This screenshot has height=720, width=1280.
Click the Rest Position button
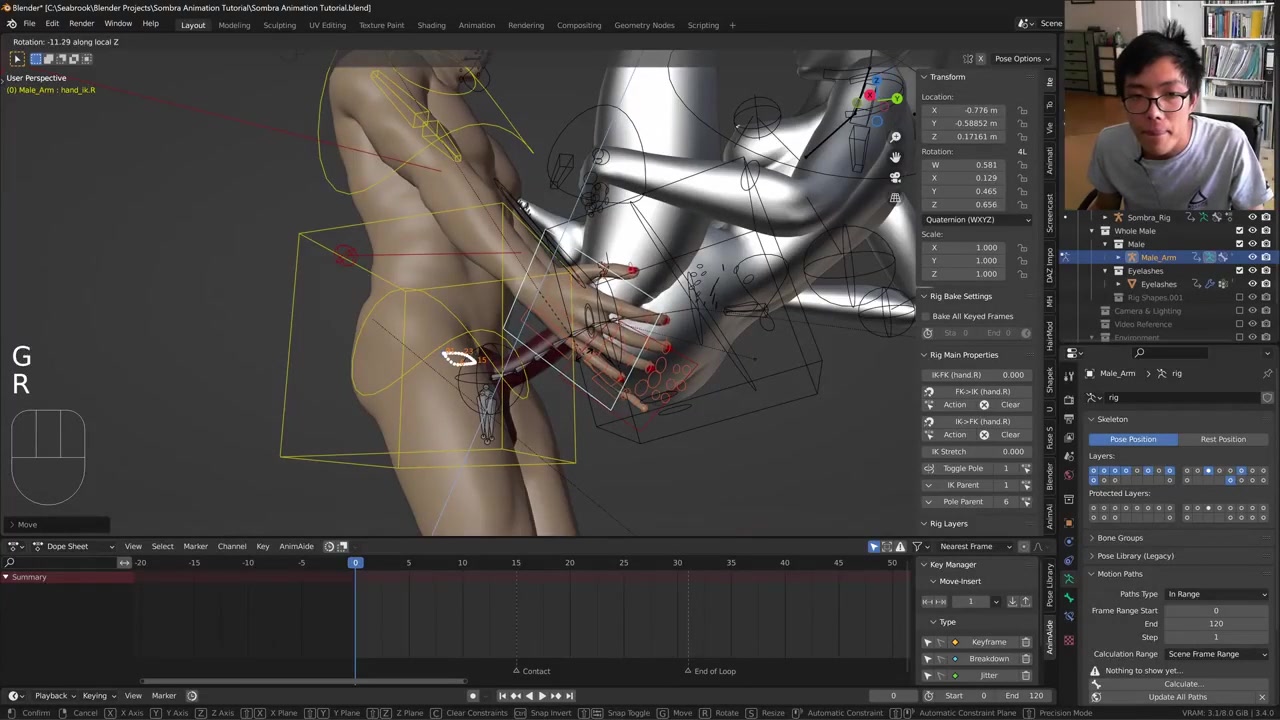click(x=1222, y=439)
